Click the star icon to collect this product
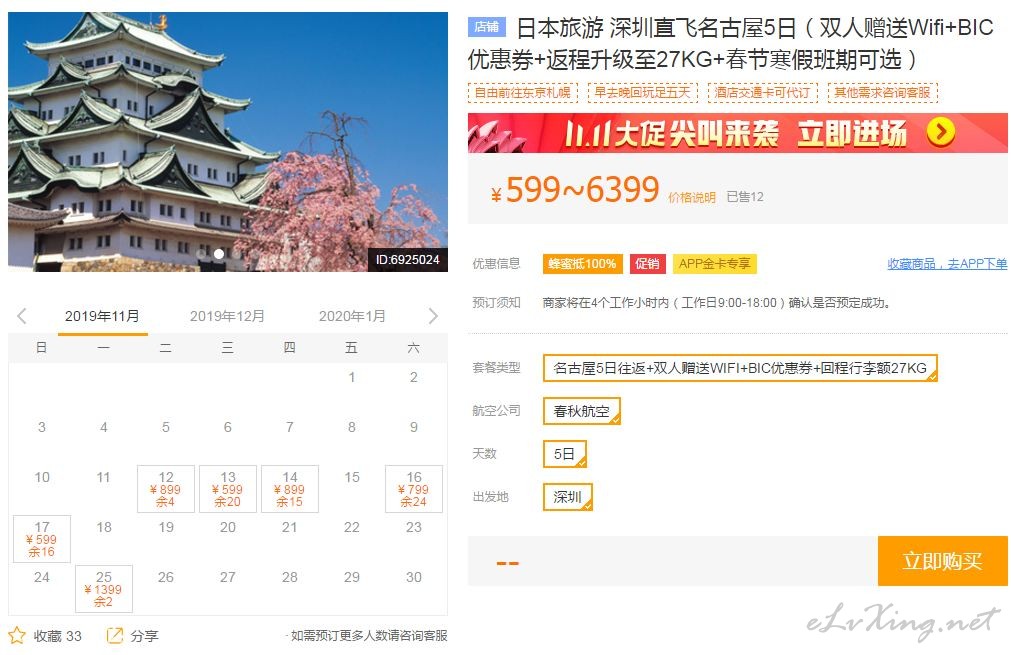1011x655 pixels. coord(17,636)
